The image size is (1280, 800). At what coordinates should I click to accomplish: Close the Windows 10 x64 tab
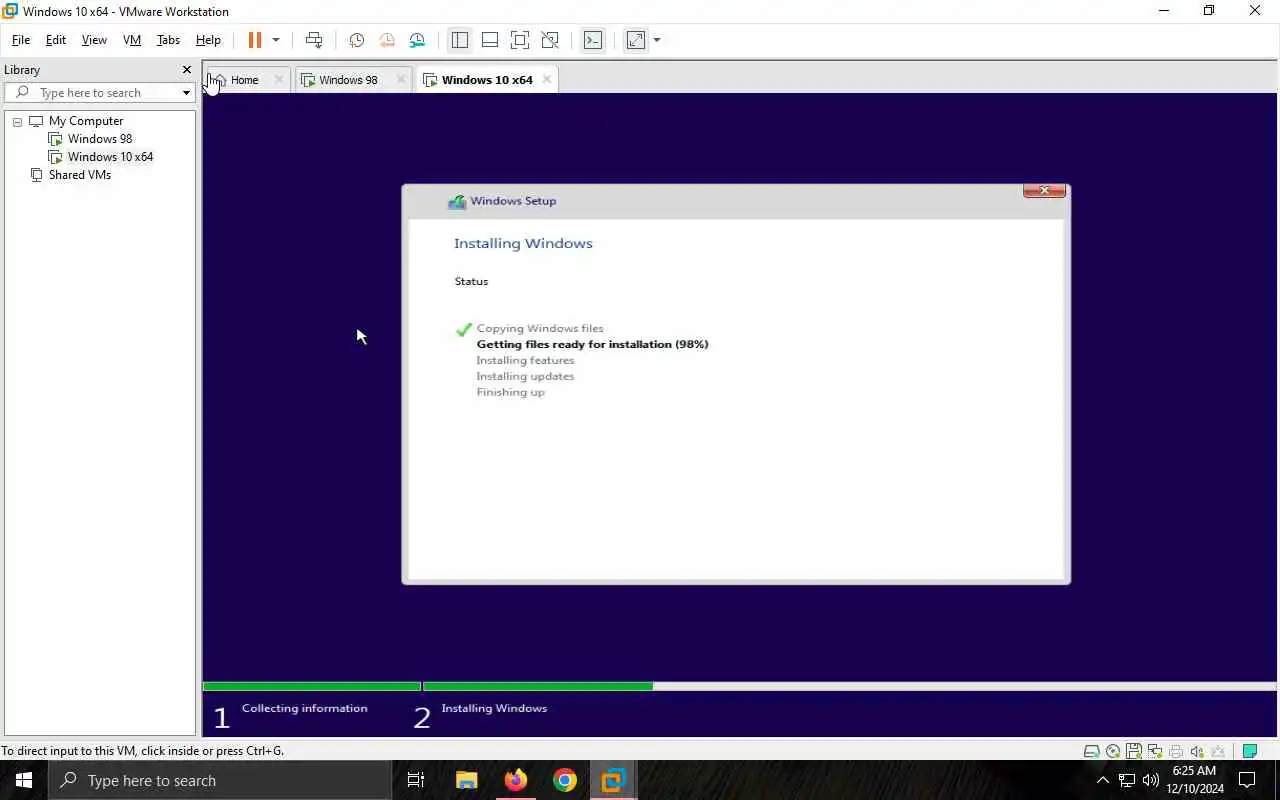(546, 80)
